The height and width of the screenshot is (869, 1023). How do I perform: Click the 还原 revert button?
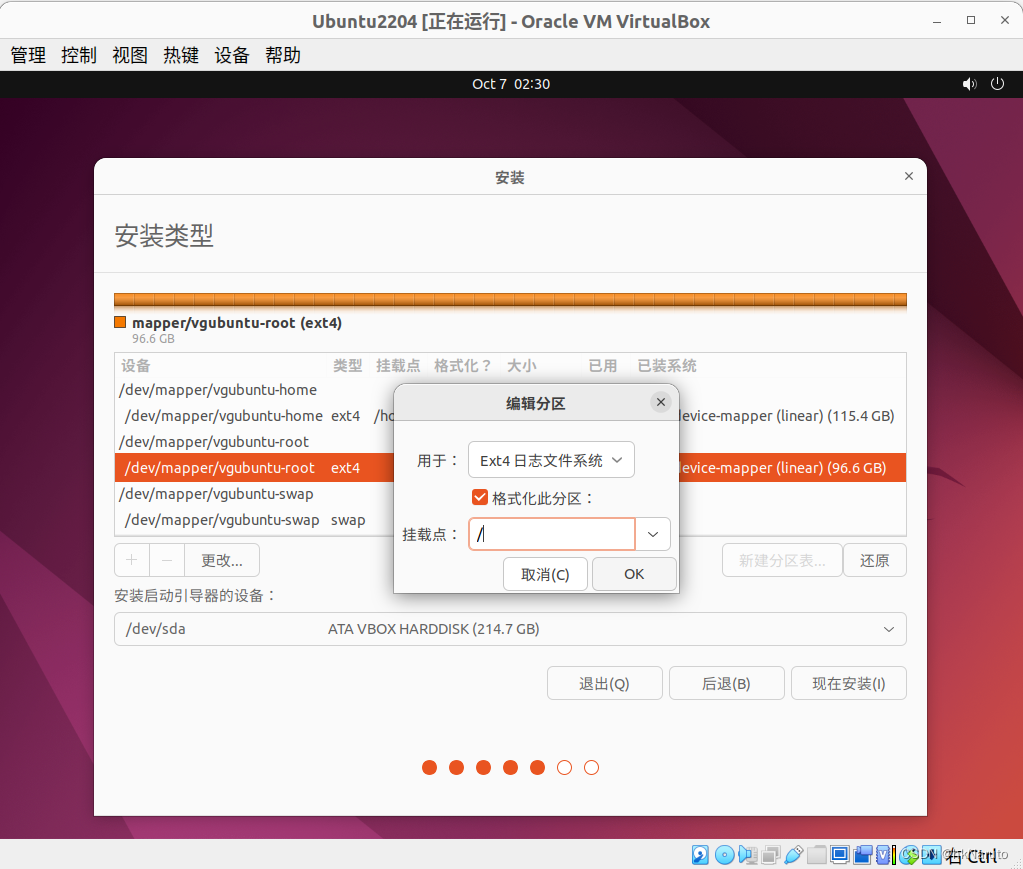click(874, 560)
